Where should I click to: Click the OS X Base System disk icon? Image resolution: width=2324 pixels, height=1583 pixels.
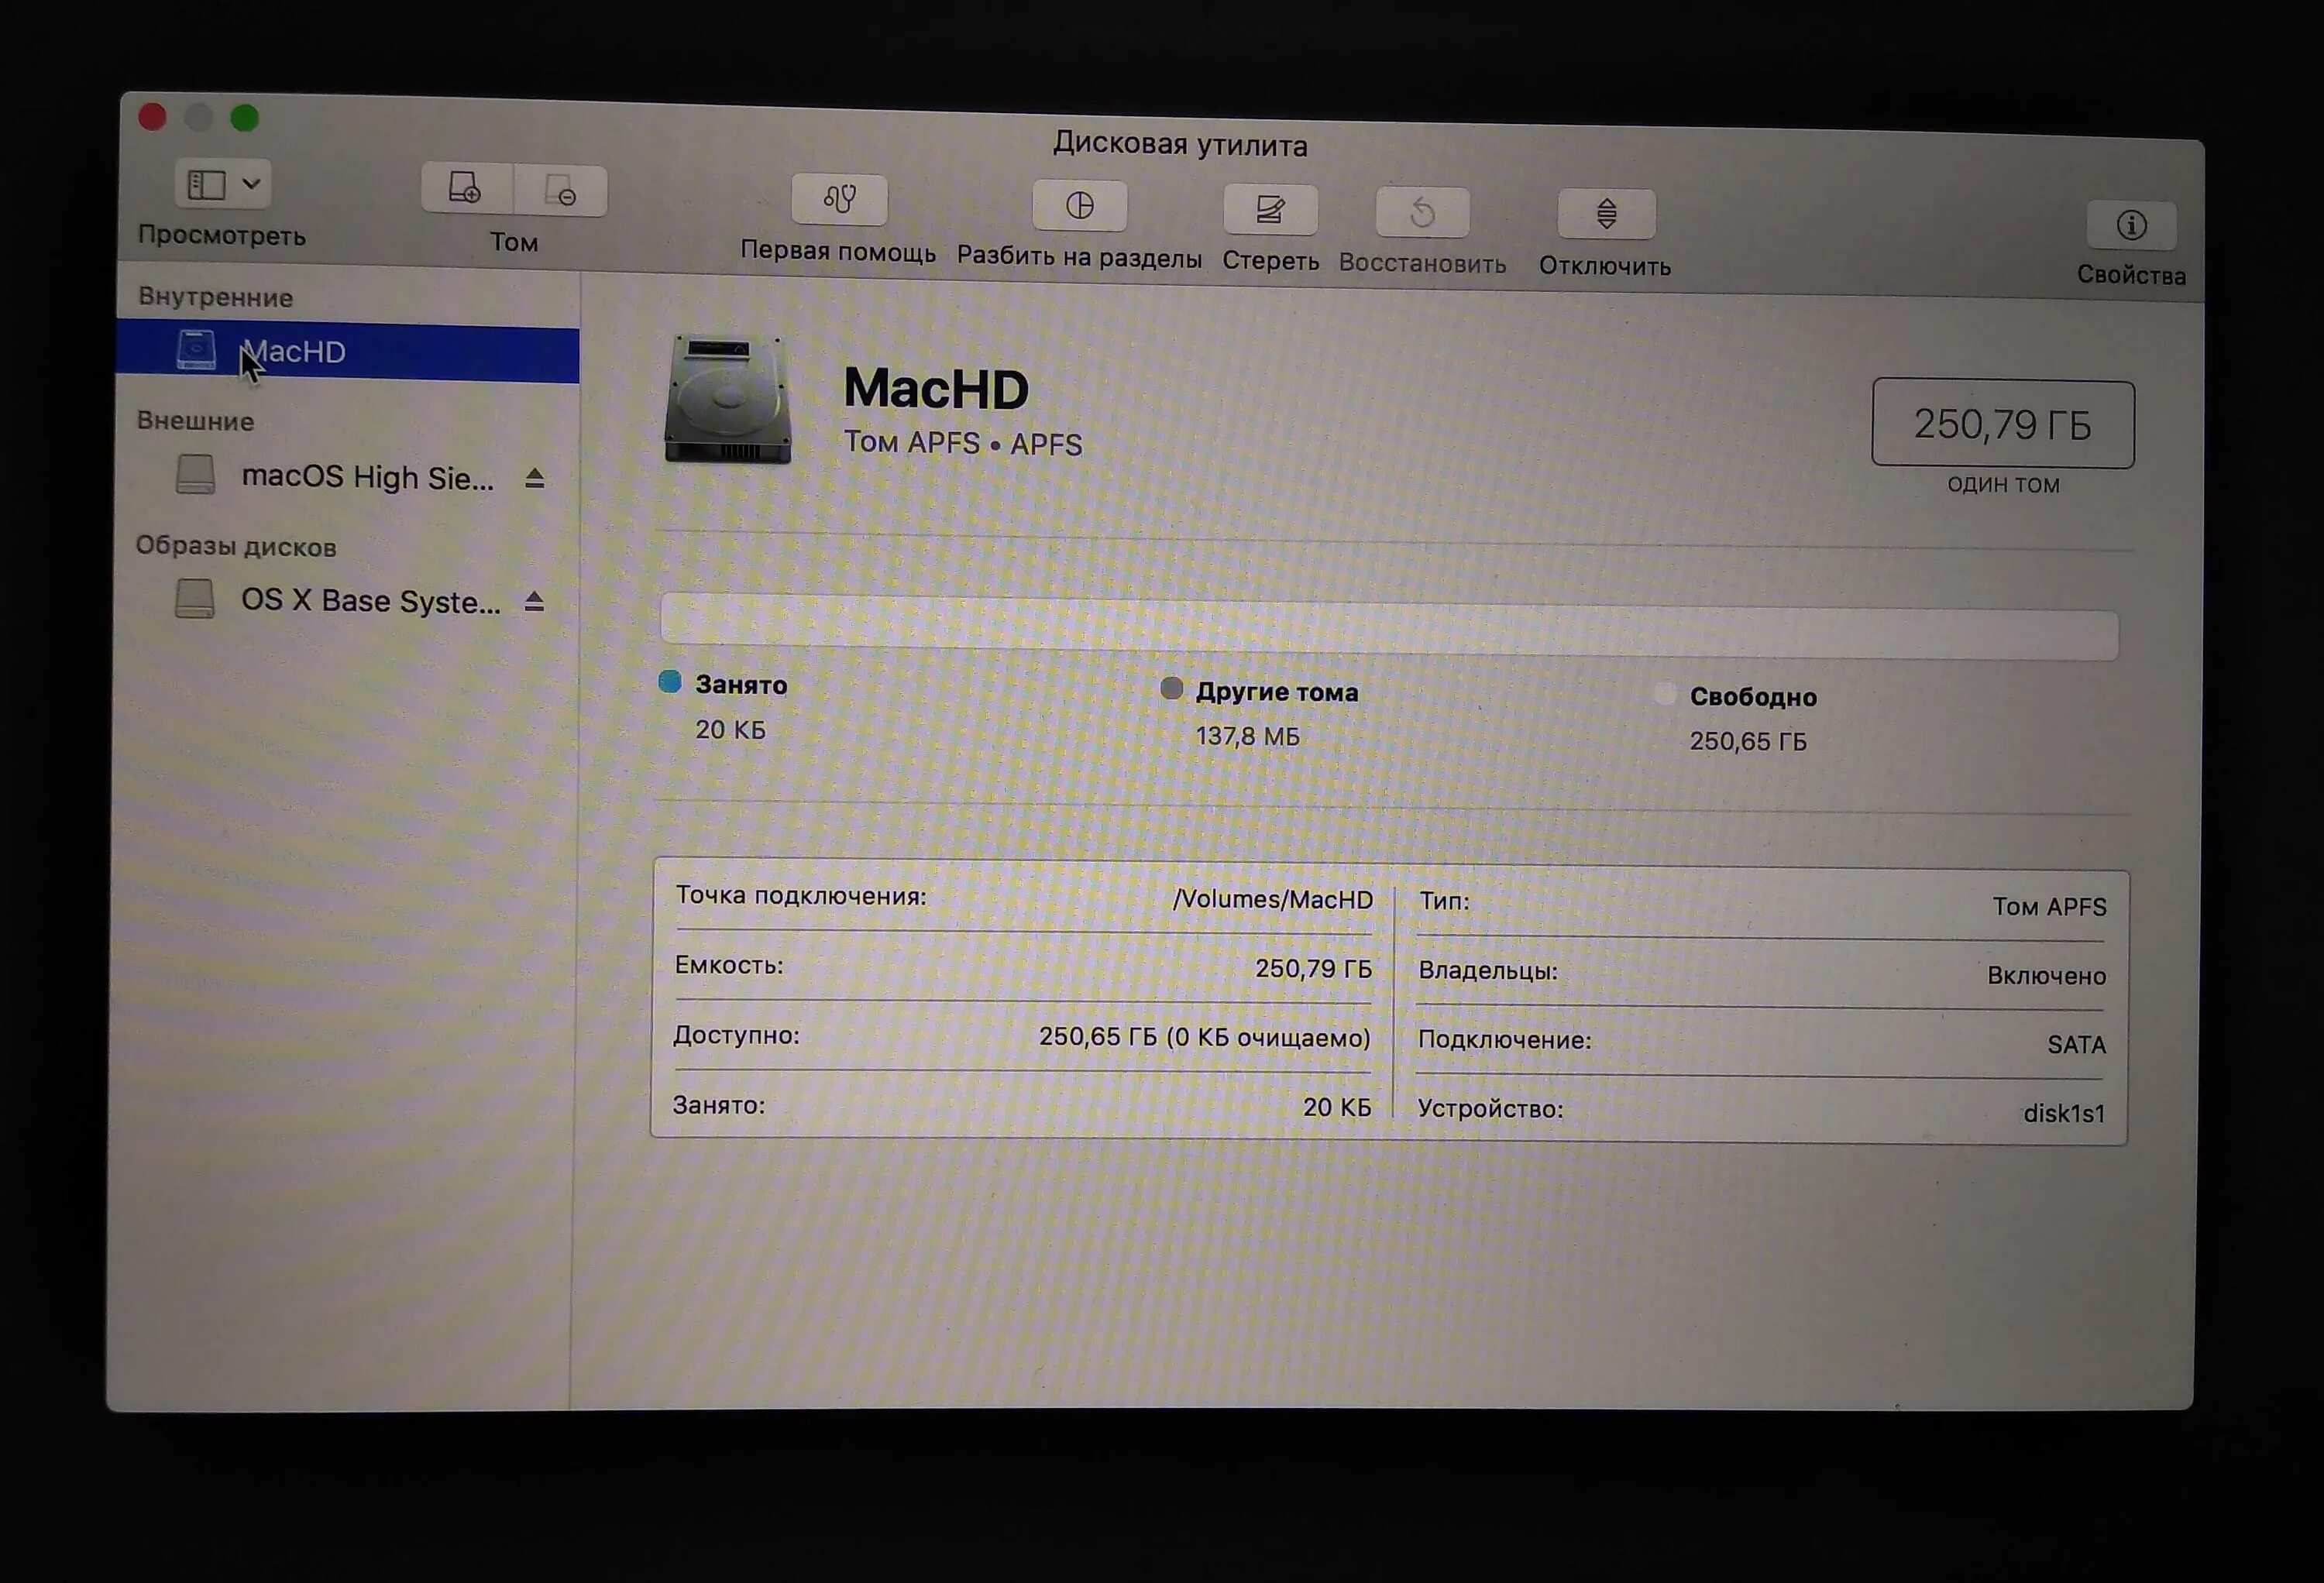[194, 598]
